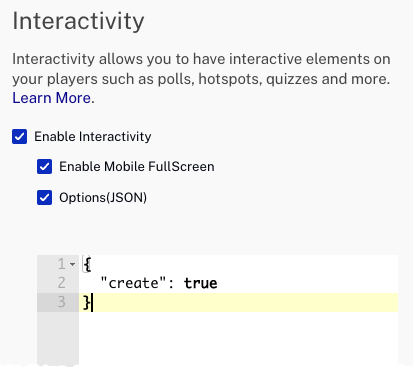Select line number 3 in the editor gutter

tap(61, 302)
